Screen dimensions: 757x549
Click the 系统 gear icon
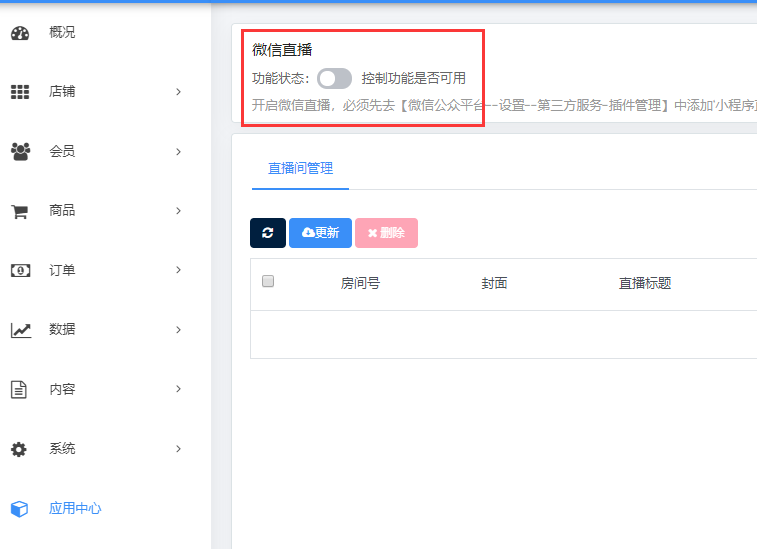[19, 449]
